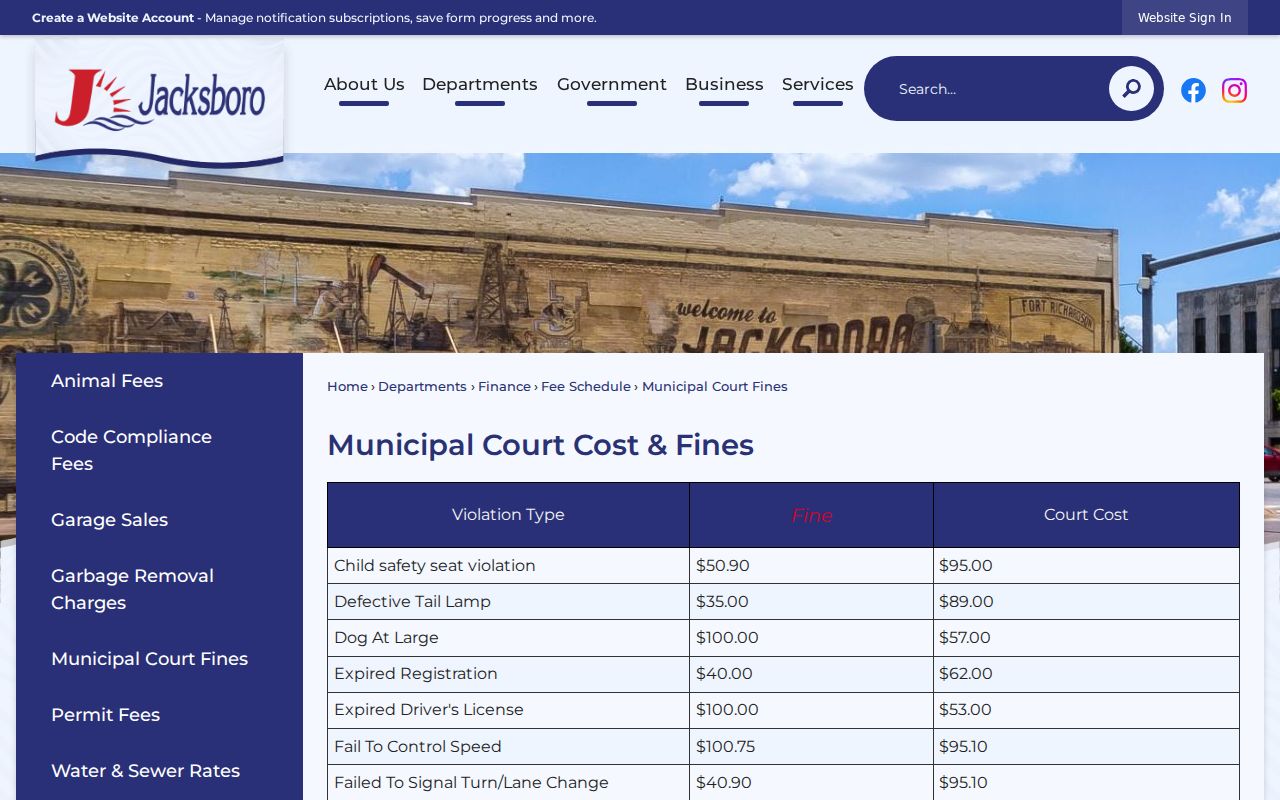Open Code Compliance Fees in the sidebar
Image resolution: width=1280 pixels, height=800 pixels.
[131, 450]
